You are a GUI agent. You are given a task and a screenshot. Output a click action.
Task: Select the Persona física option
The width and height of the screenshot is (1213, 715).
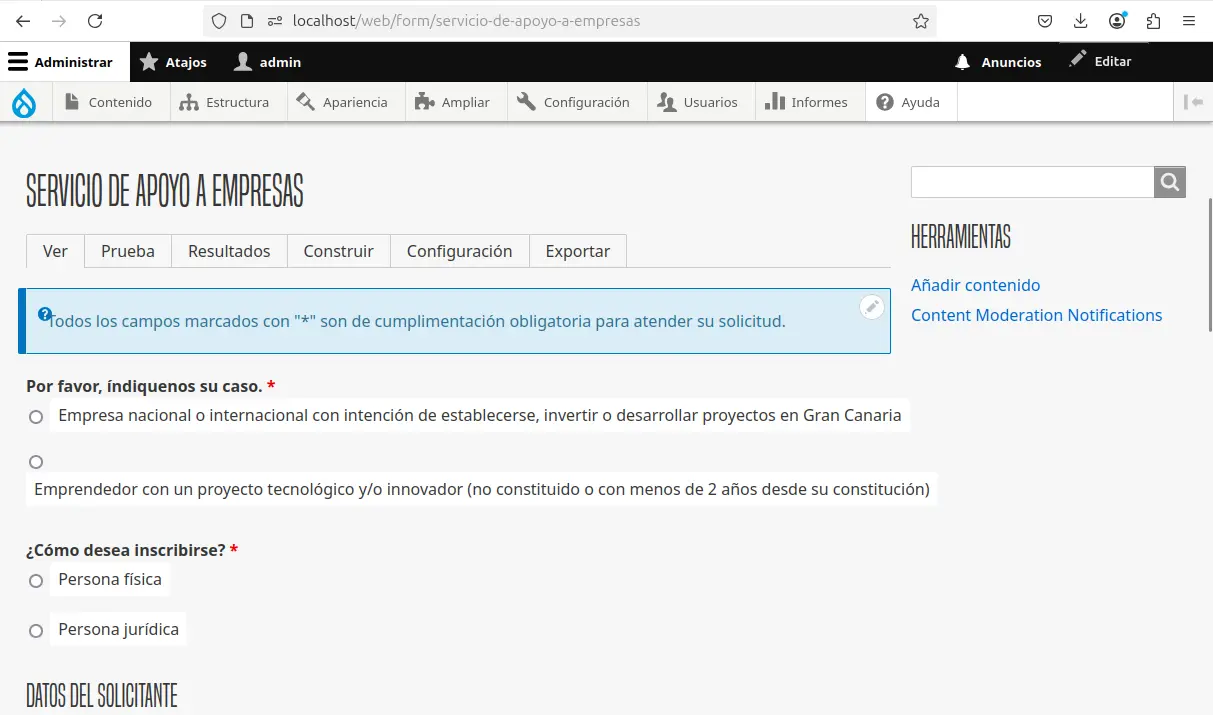pyautogui.click(x=36, y=580)
